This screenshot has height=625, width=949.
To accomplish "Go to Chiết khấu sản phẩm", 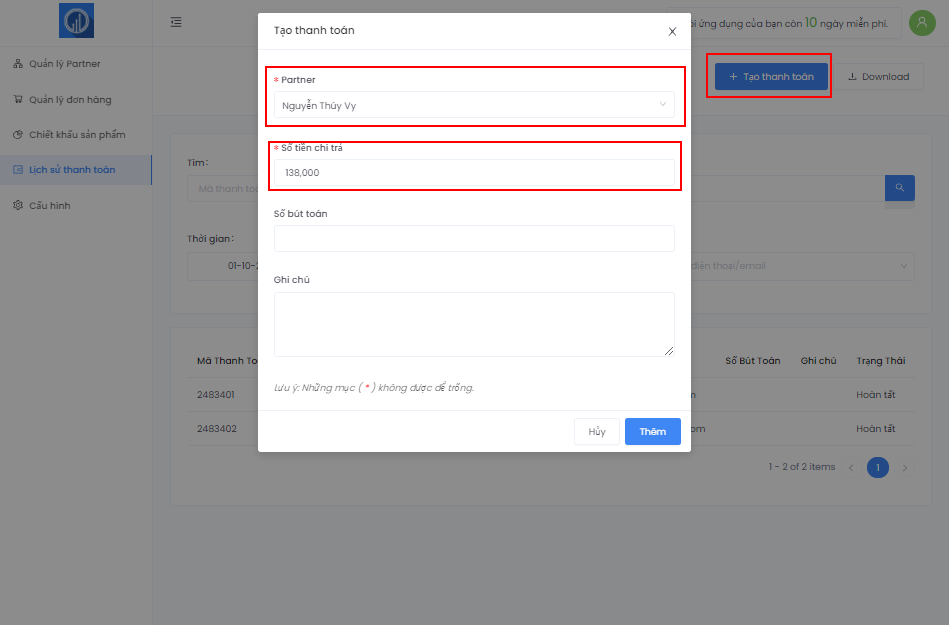I will (x=77, y=135).
